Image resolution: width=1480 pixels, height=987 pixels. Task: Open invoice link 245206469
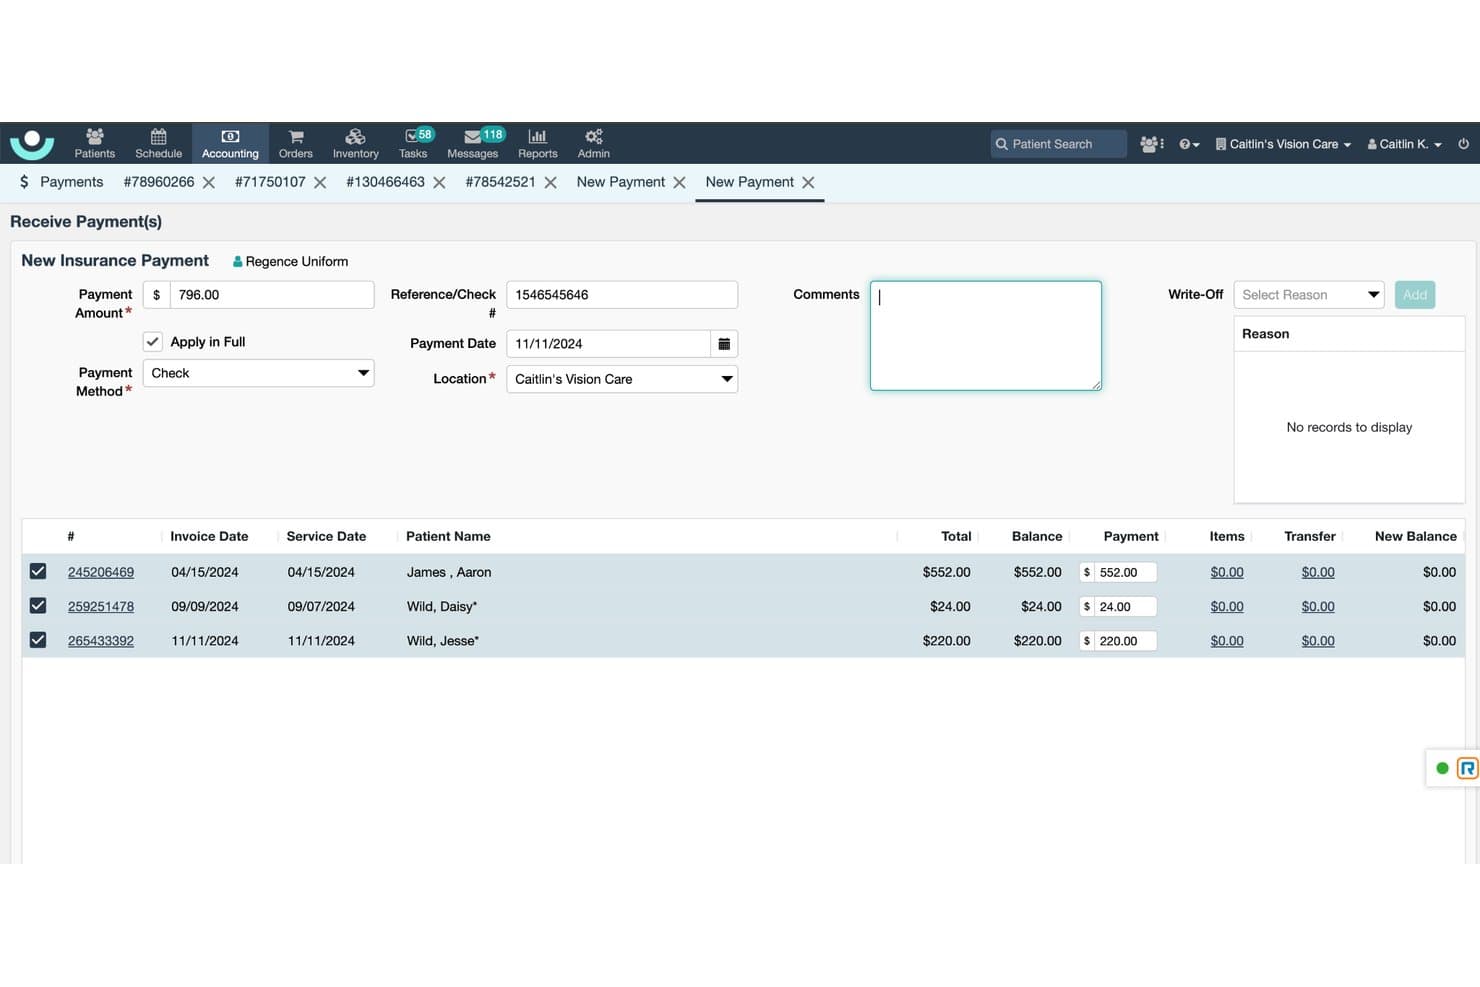(x=101, y=572)
